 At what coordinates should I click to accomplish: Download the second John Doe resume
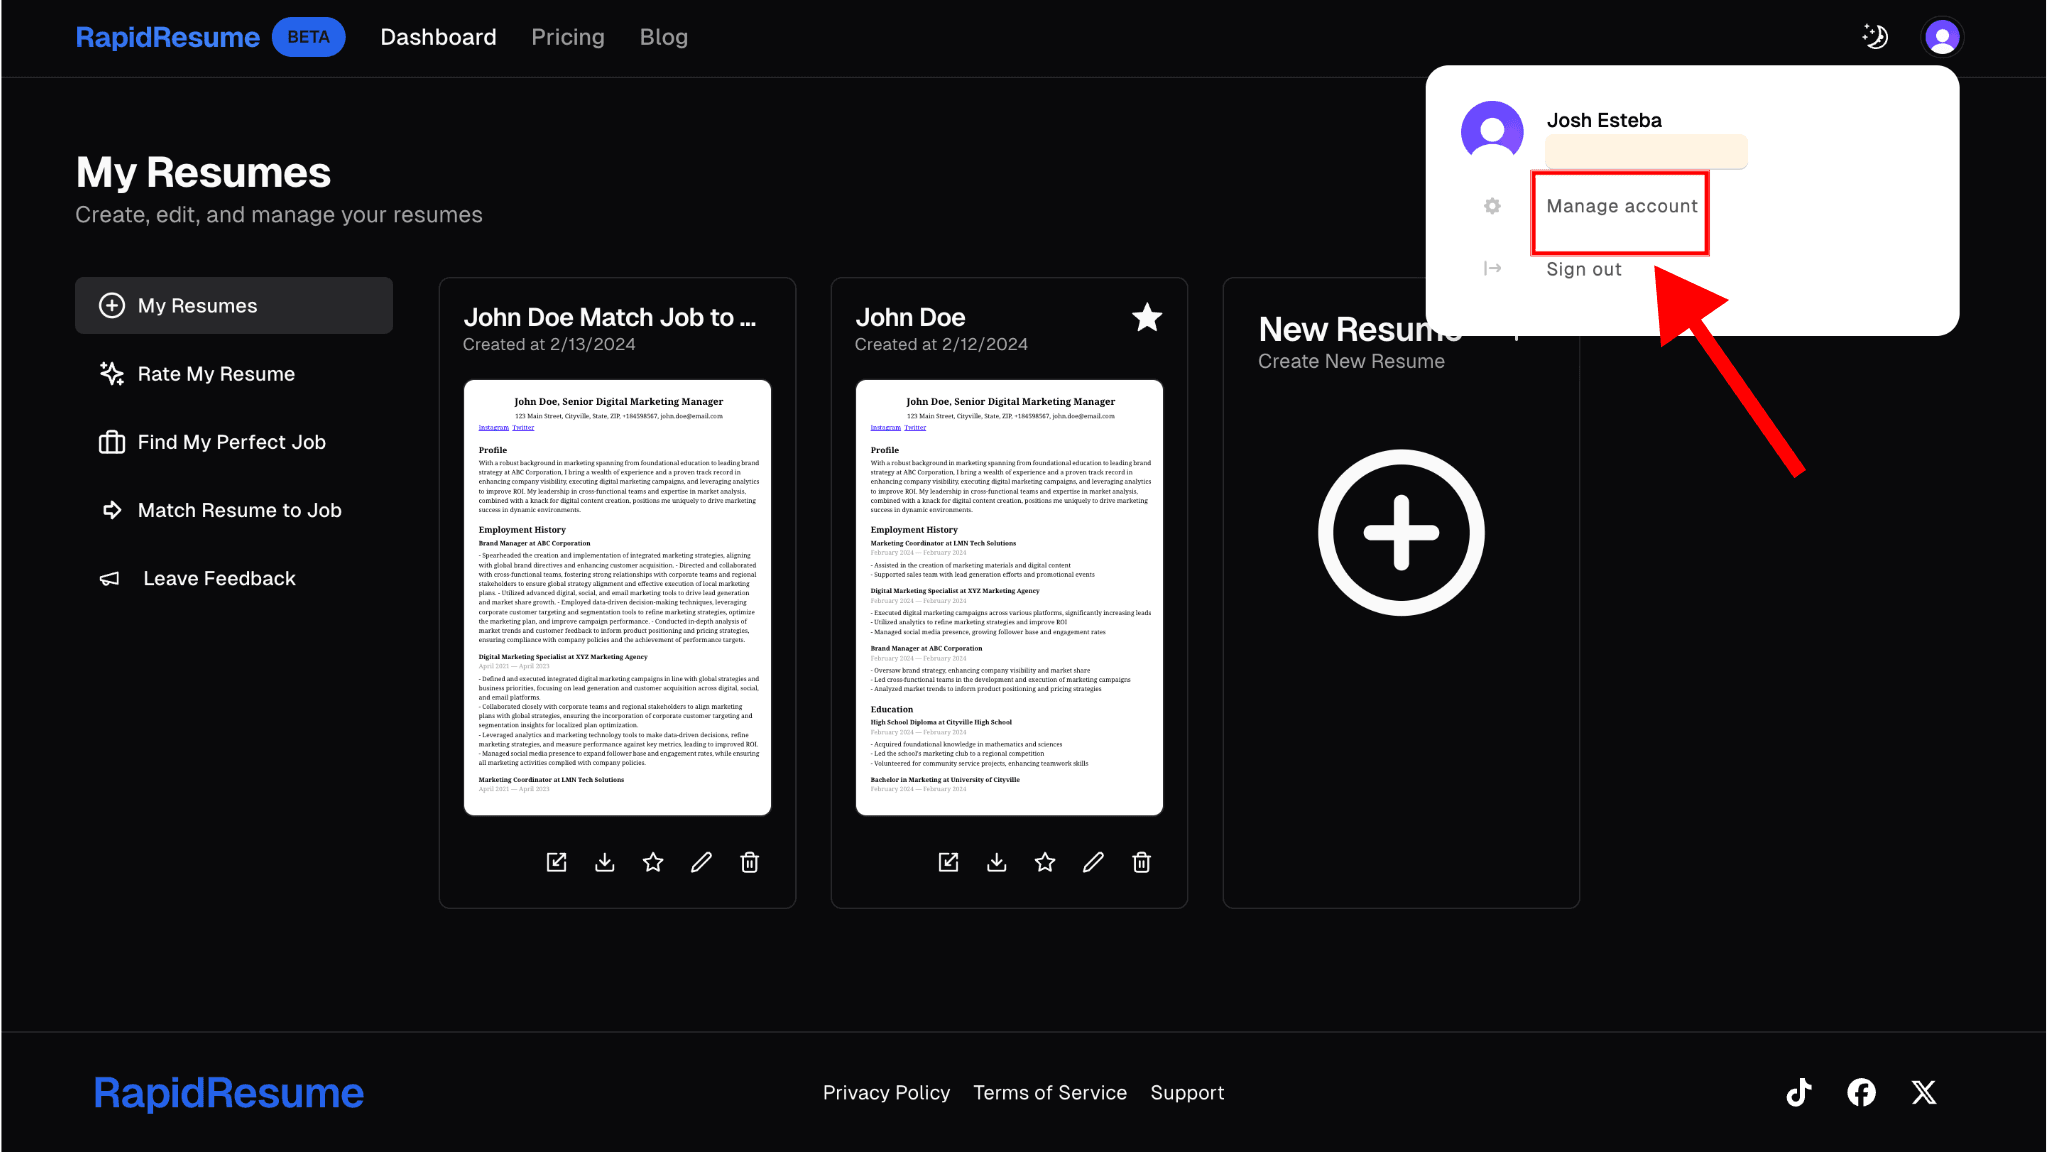coord(997,862)
